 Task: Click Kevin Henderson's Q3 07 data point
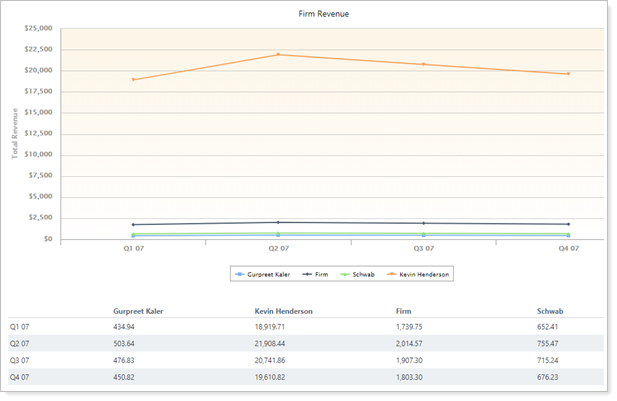point(423,64)
